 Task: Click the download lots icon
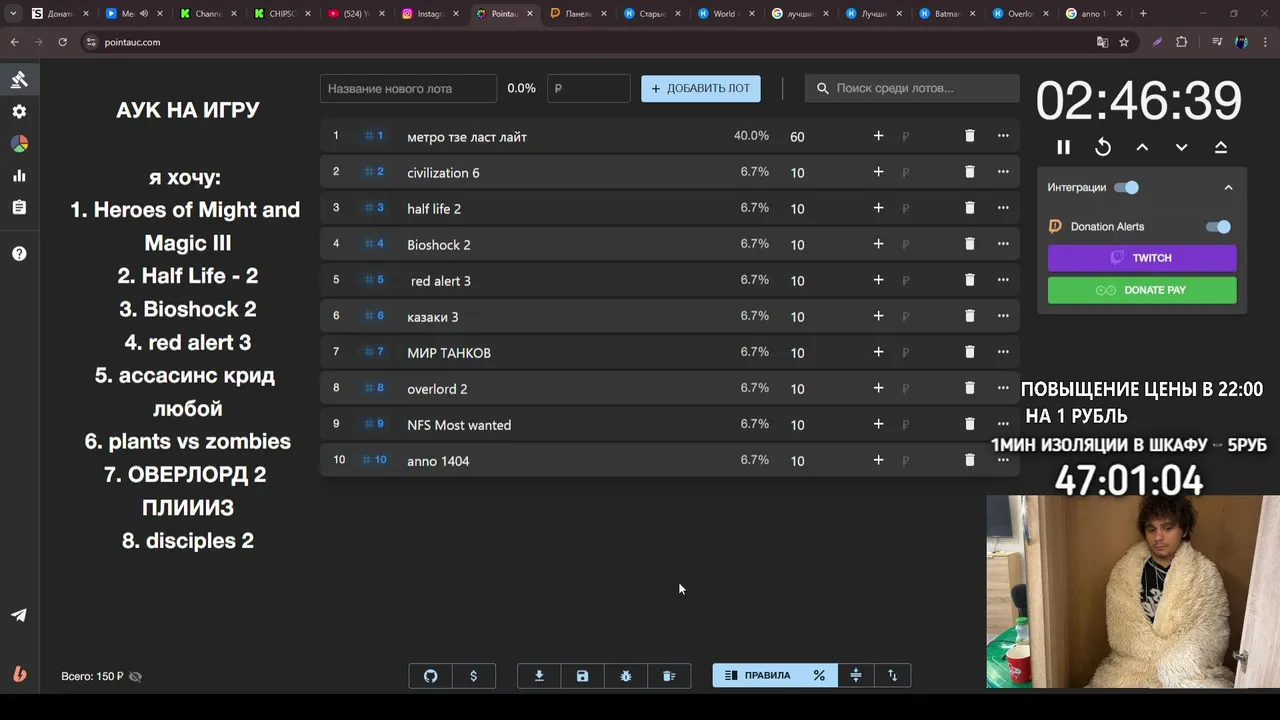click(x=539, y=676)
